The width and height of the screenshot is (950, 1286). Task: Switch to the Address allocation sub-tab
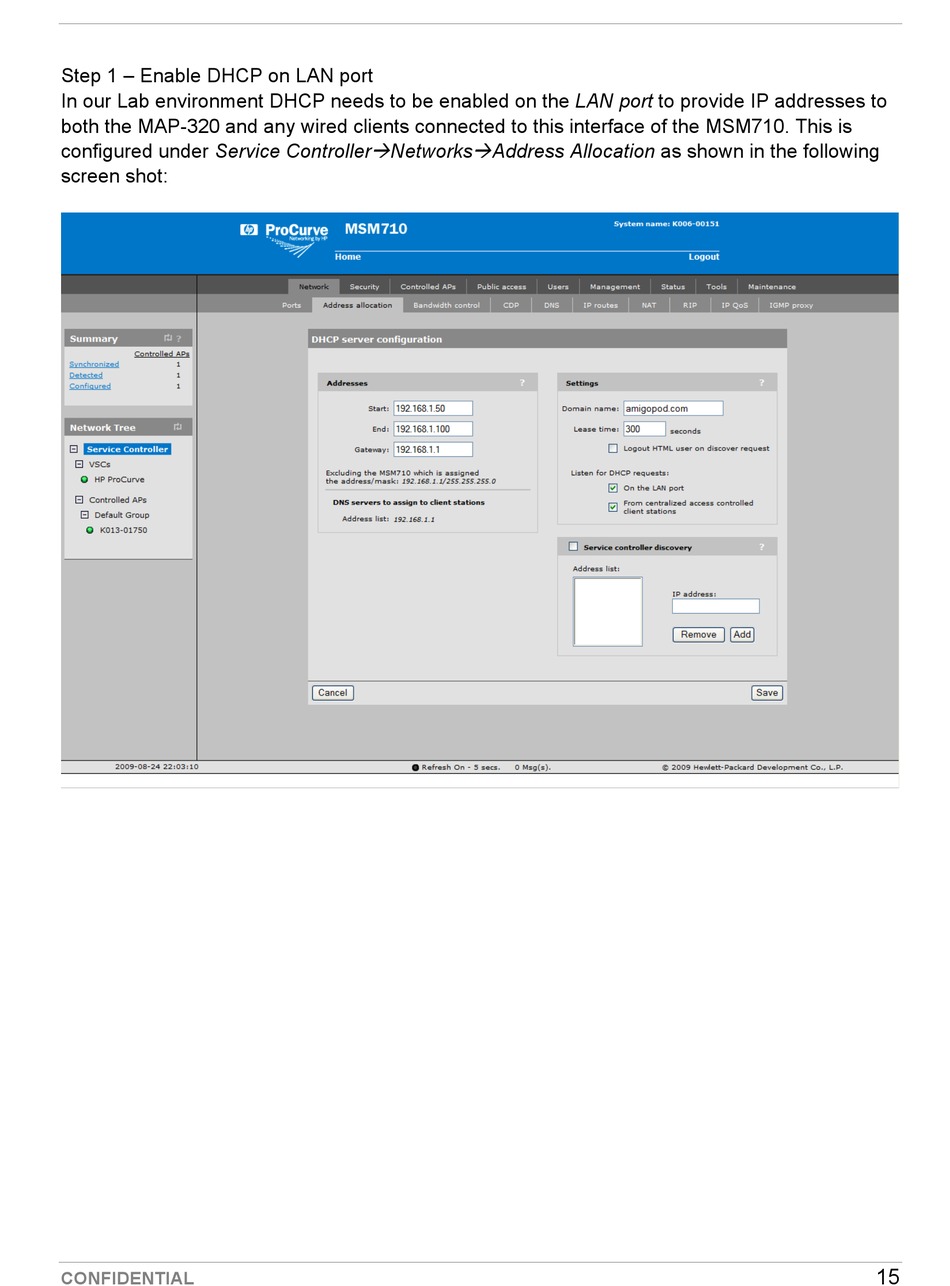[x=357, y=305]
